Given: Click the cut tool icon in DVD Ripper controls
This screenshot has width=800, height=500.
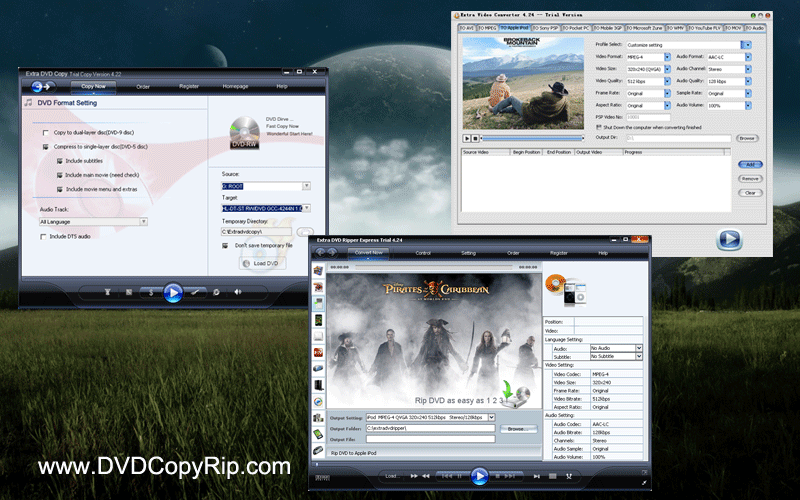Looking at the screenshot, I should pos(569,477).
